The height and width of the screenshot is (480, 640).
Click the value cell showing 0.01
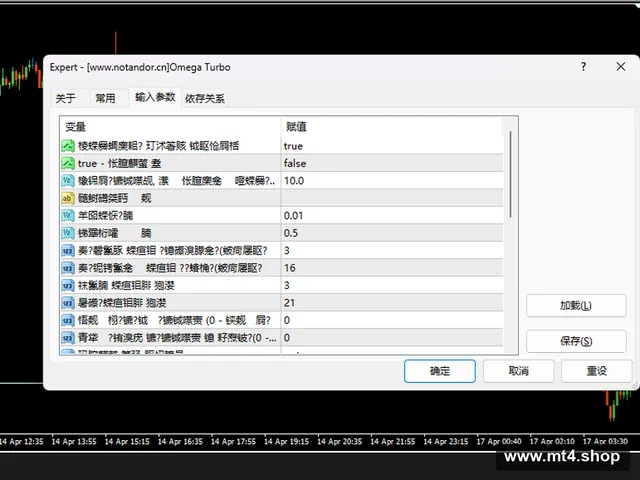pos(392,216)
